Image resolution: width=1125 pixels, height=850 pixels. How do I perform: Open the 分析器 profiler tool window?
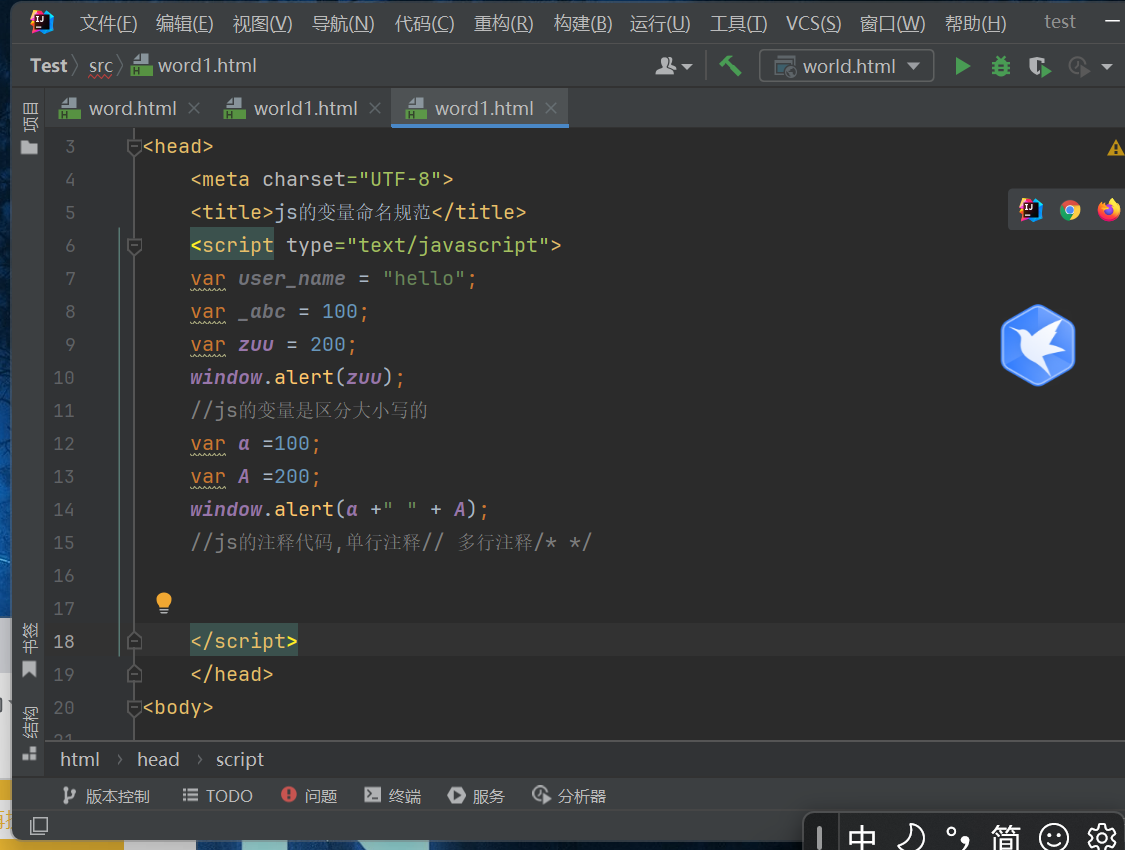pos(569,796)
